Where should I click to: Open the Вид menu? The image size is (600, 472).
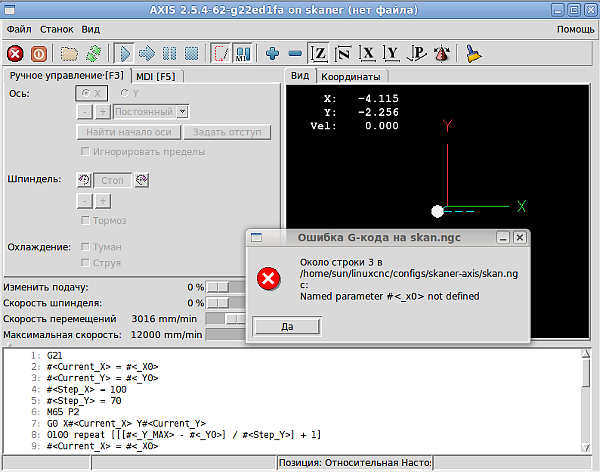pyautogui.click(x=91, y=29)
